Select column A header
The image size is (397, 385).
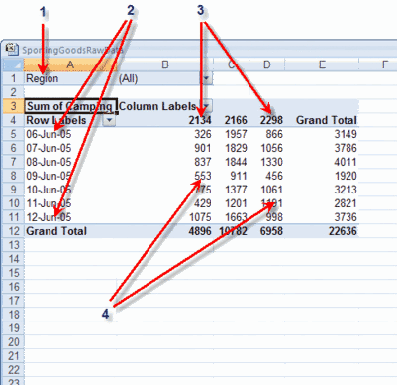click(70, 65)
